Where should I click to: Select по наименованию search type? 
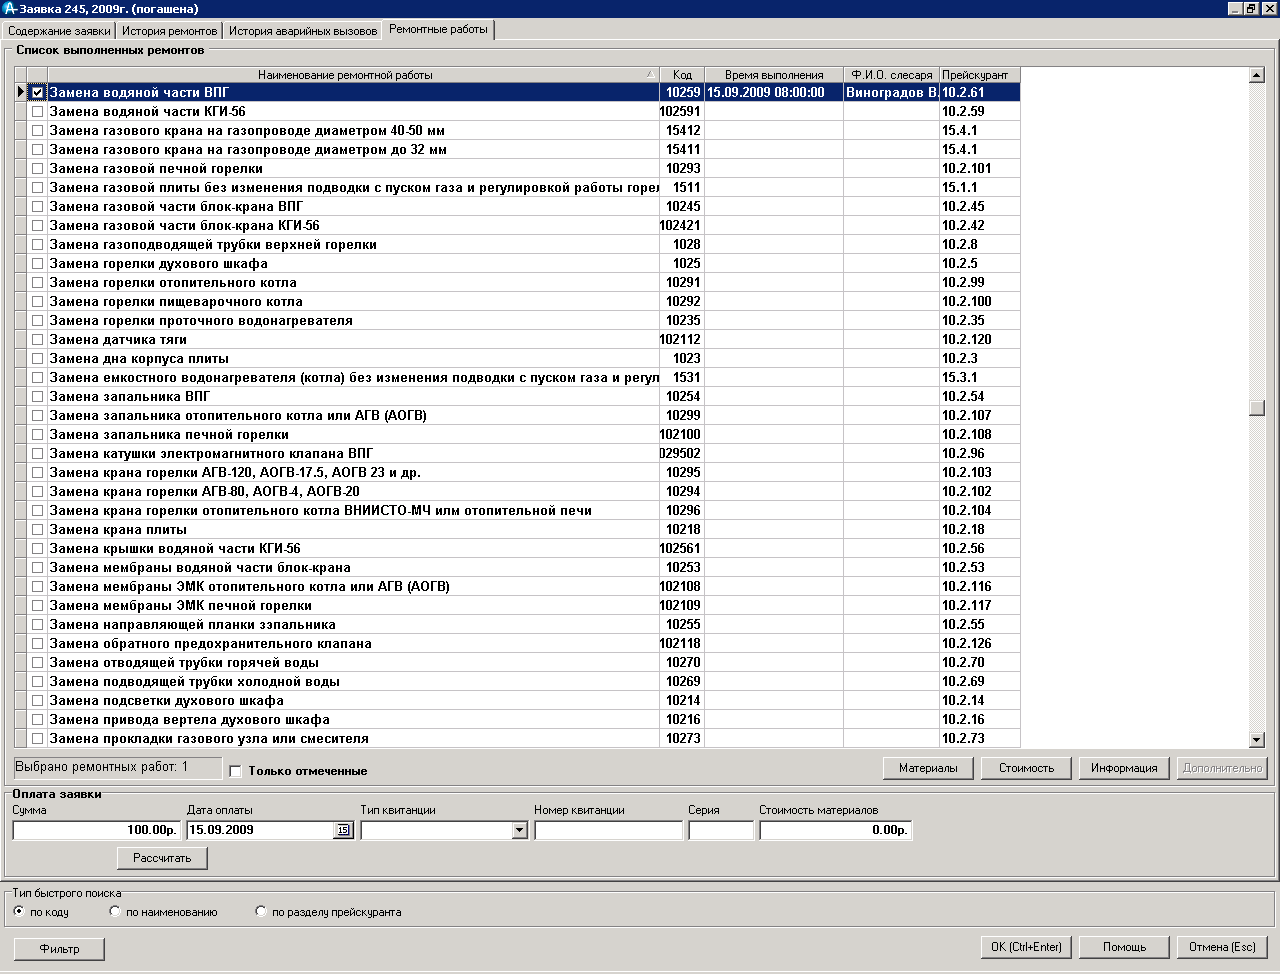pos(116,912)
